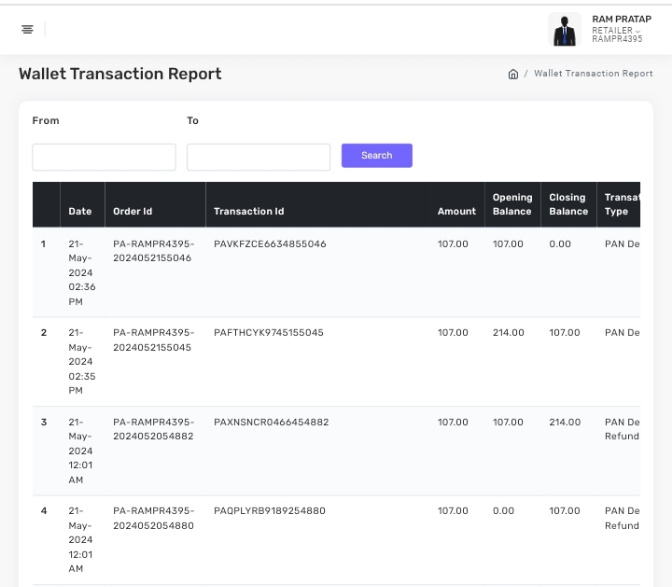Sort by Transaction Id column header
Image resolution: width=672 pixels, height=587 pixels.
pyautogui.click(x=249, y=211)
